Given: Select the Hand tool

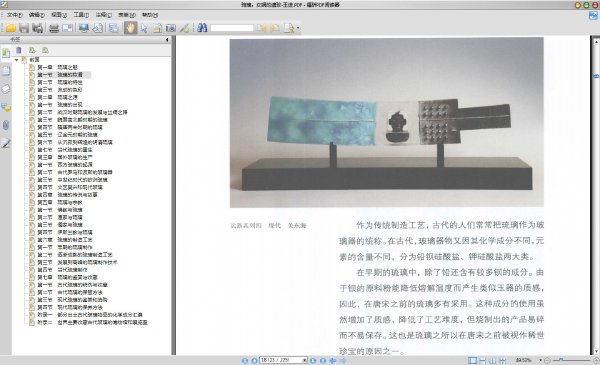Looking at the screenshot, I should click(x=130, y=28).
